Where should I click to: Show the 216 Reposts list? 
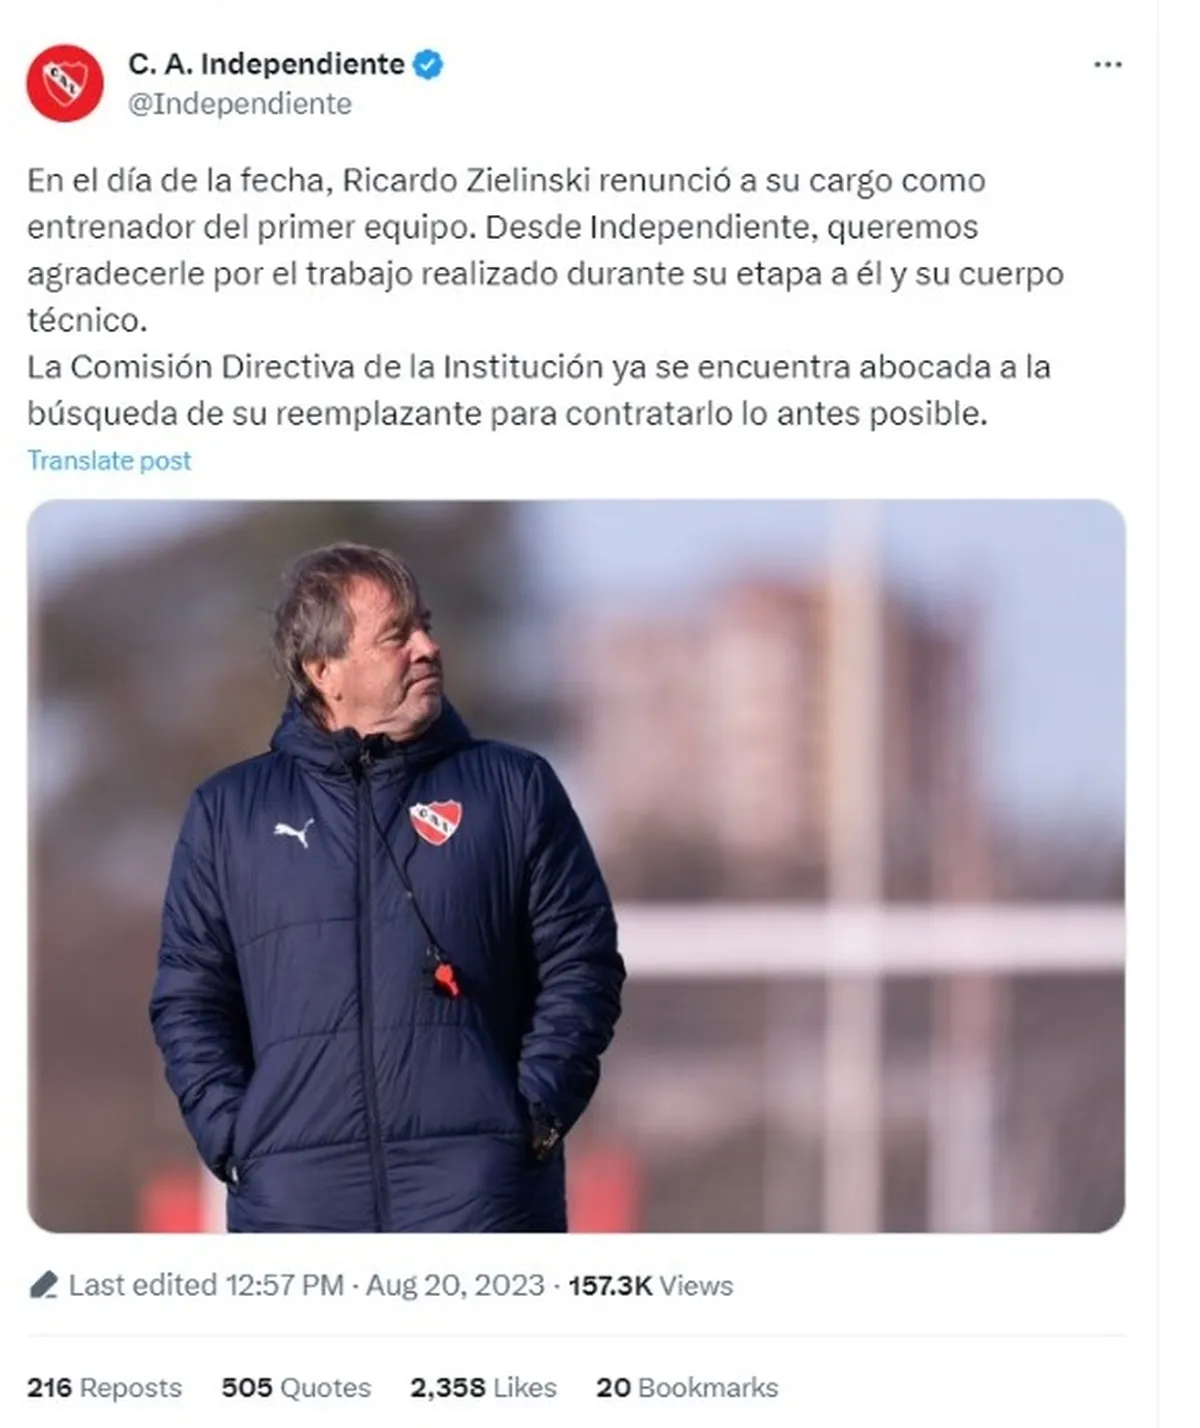(x=104, y=1388)
